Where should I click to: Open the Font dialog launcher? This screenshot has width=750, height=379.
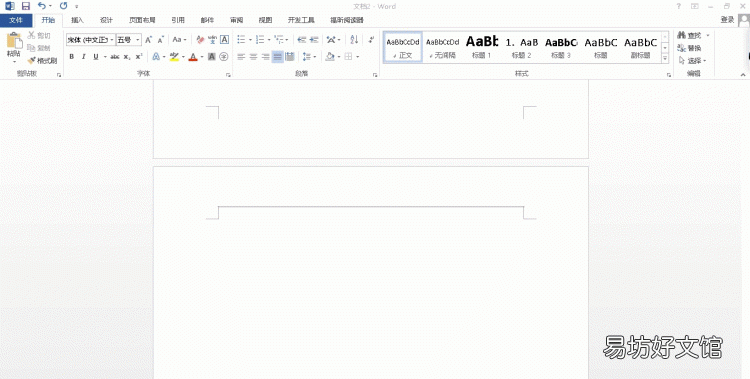point(228,75)
